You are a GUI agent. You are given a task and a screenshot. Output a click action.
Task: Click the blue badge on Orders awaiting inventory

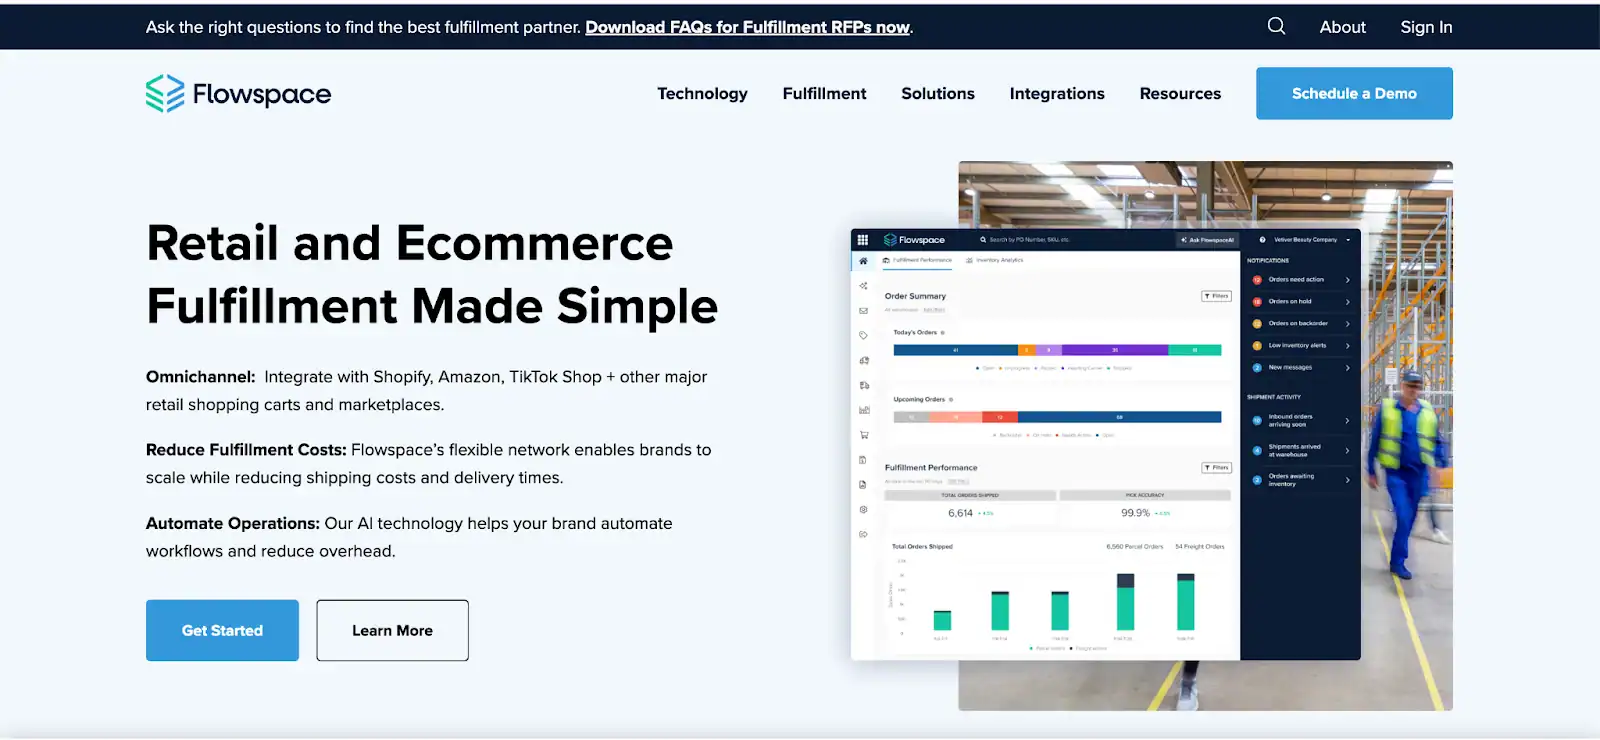pos(1257,480)
